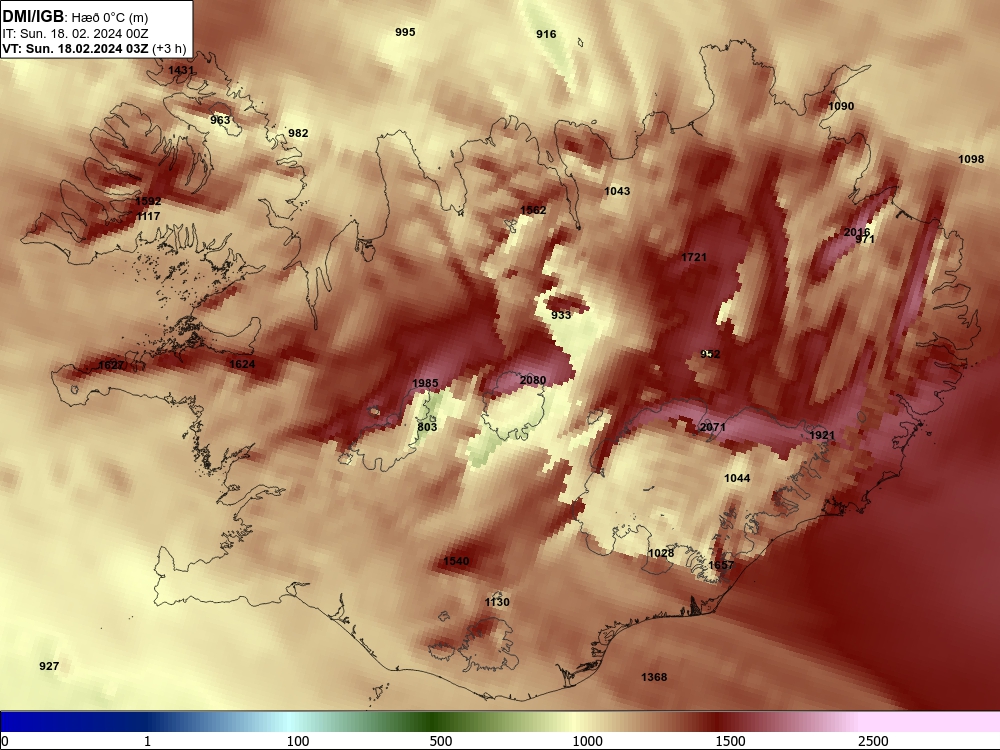Viewport: 1000px width, 750px height.
Task: Select the 1500 tick label on the legend
Action: 730,741
